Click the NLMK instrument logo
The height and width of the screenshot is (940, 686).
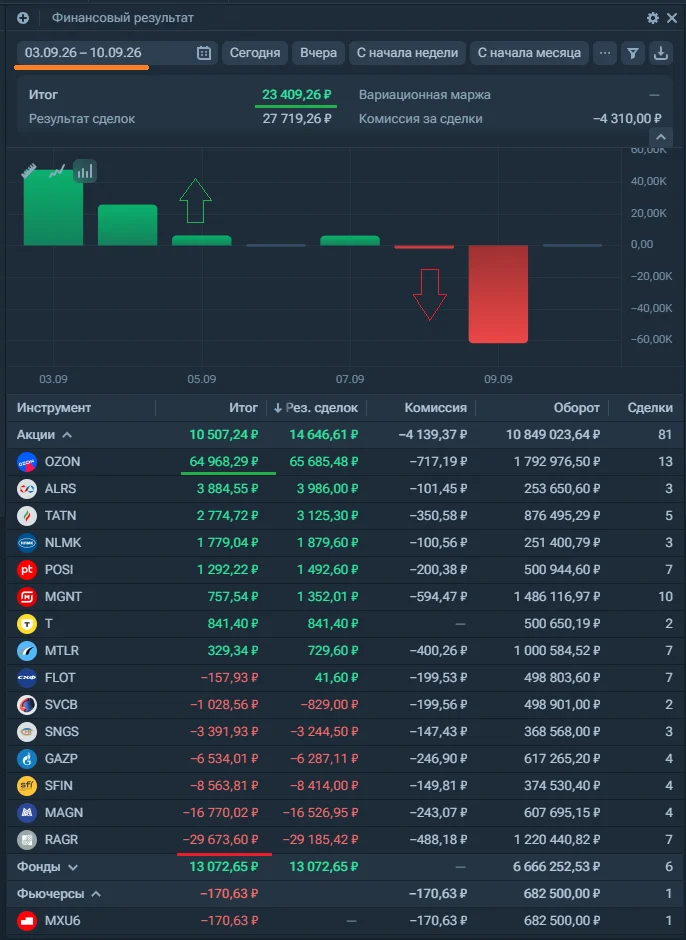point(27,543)
